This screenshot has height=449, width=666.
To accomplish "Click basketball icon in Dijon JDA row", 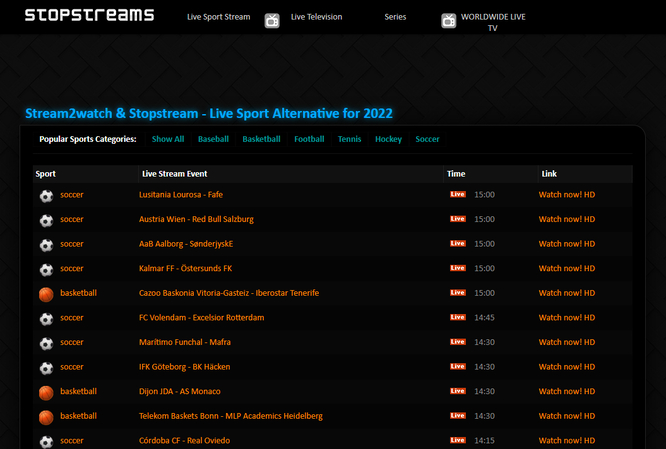I will tap(46, 393).
